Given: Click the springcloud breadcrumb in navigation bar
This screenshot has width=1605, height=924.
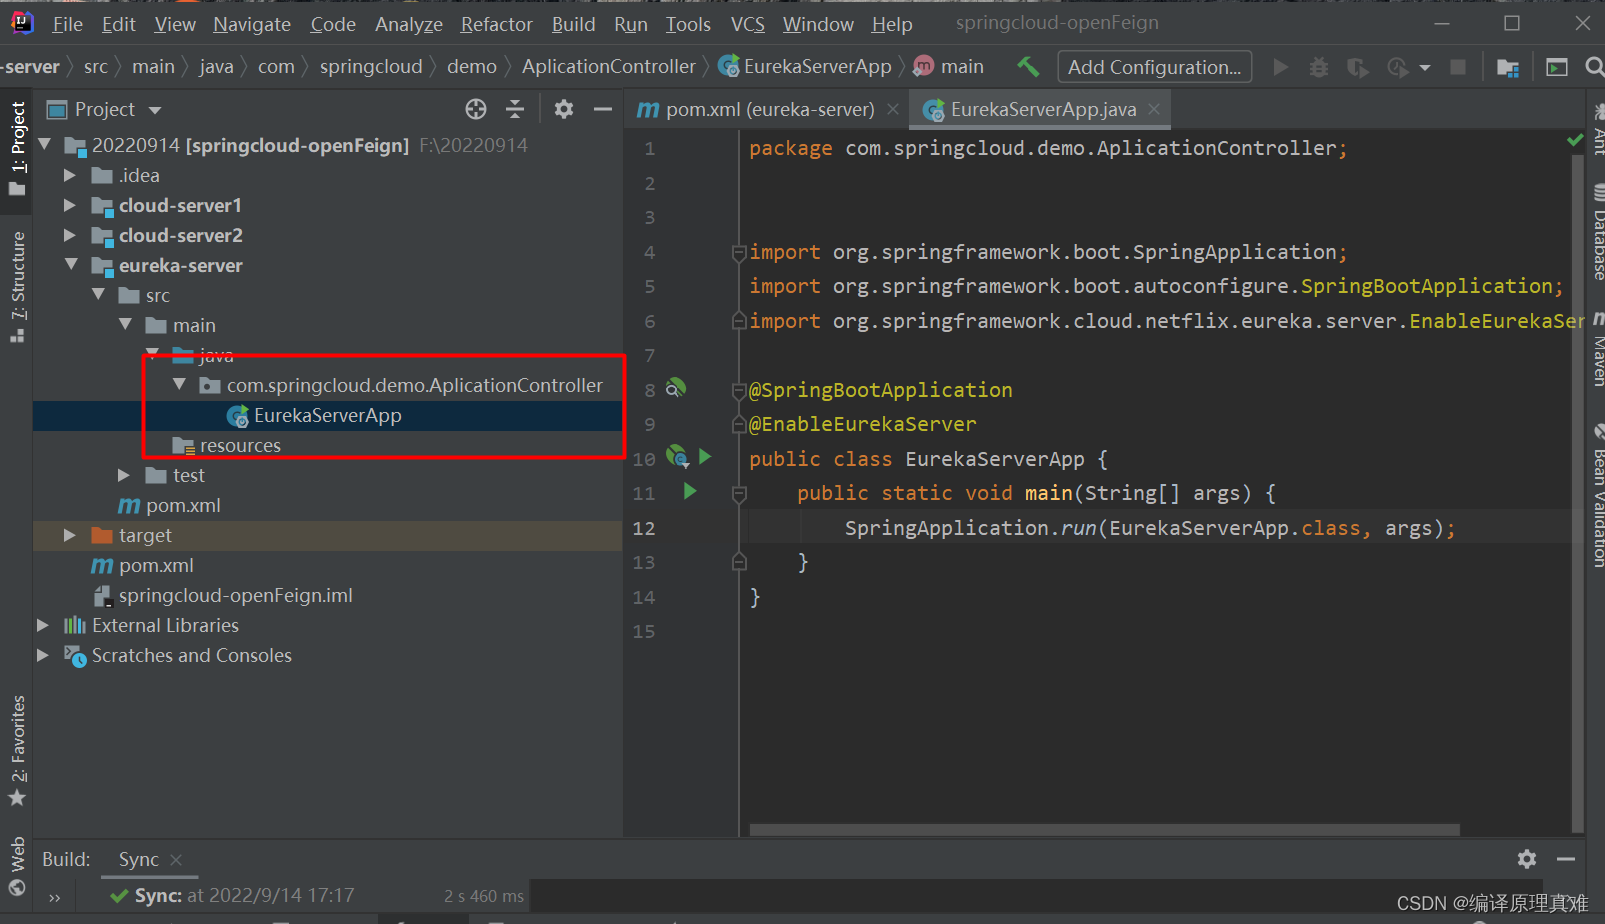Looking at the screenshot, I should 371,67.
